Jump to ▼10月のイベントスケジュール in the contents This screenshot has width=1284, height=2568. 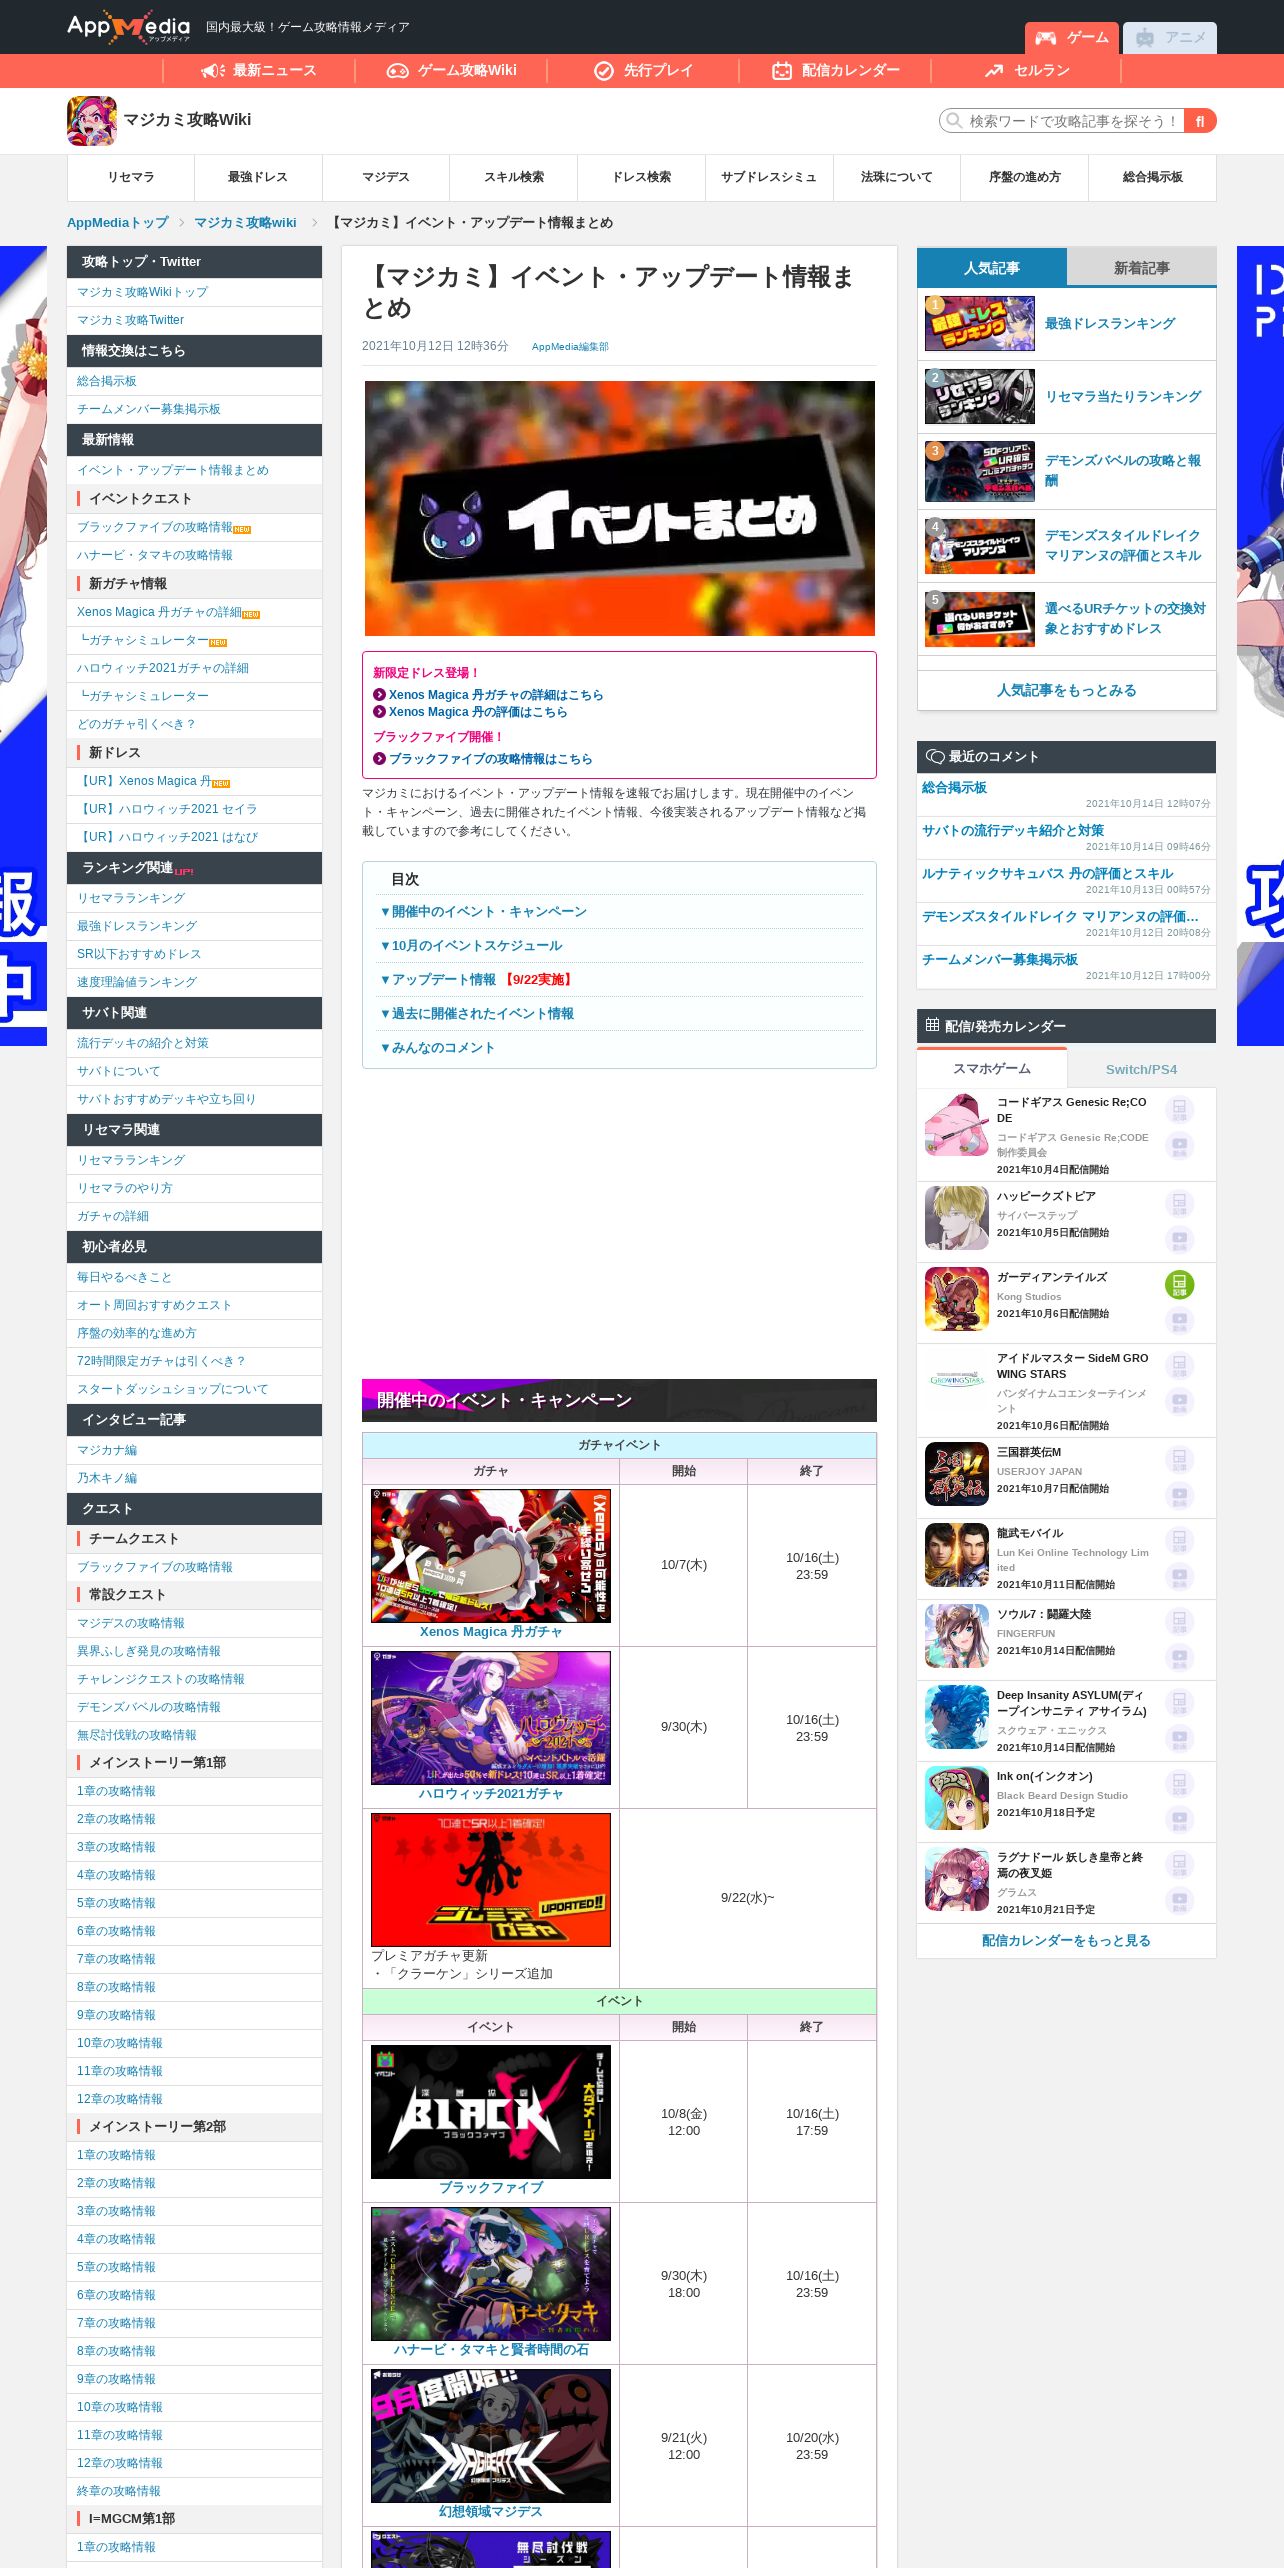pyautogui.click(x=471, y=946)
